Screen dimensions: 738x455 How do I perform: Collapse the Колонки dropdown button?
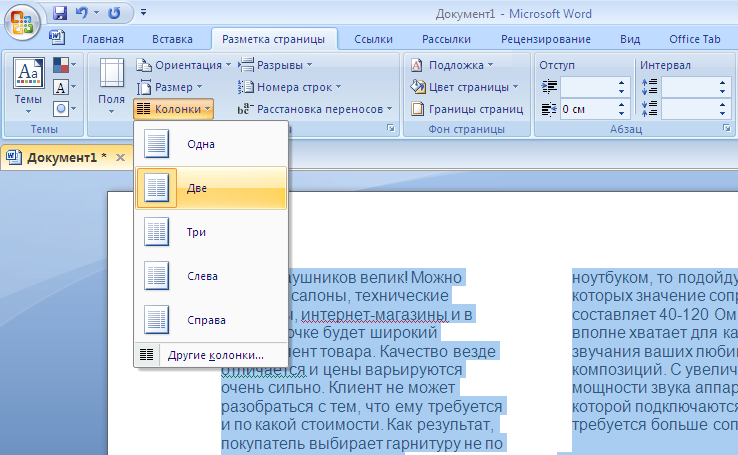[x=173, y=109]
